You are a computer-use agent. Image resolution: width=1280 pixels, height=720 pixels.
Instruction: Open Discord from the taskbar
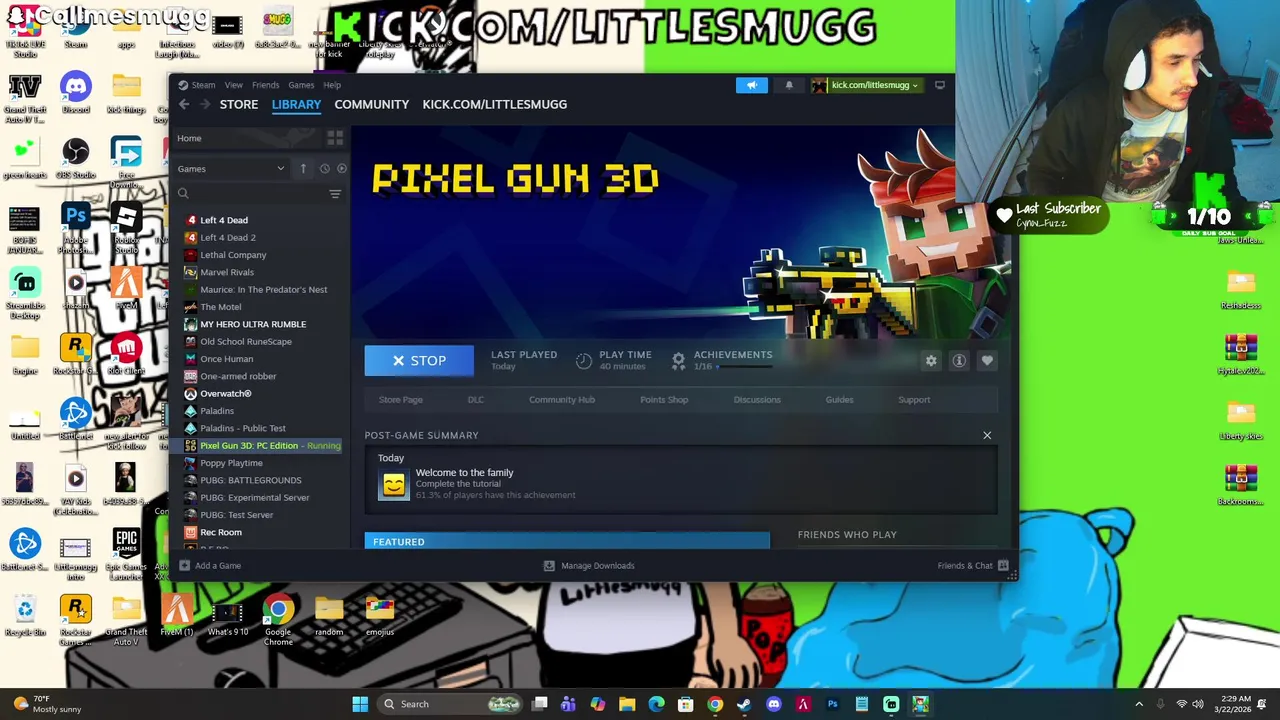[x=773, y=704]
